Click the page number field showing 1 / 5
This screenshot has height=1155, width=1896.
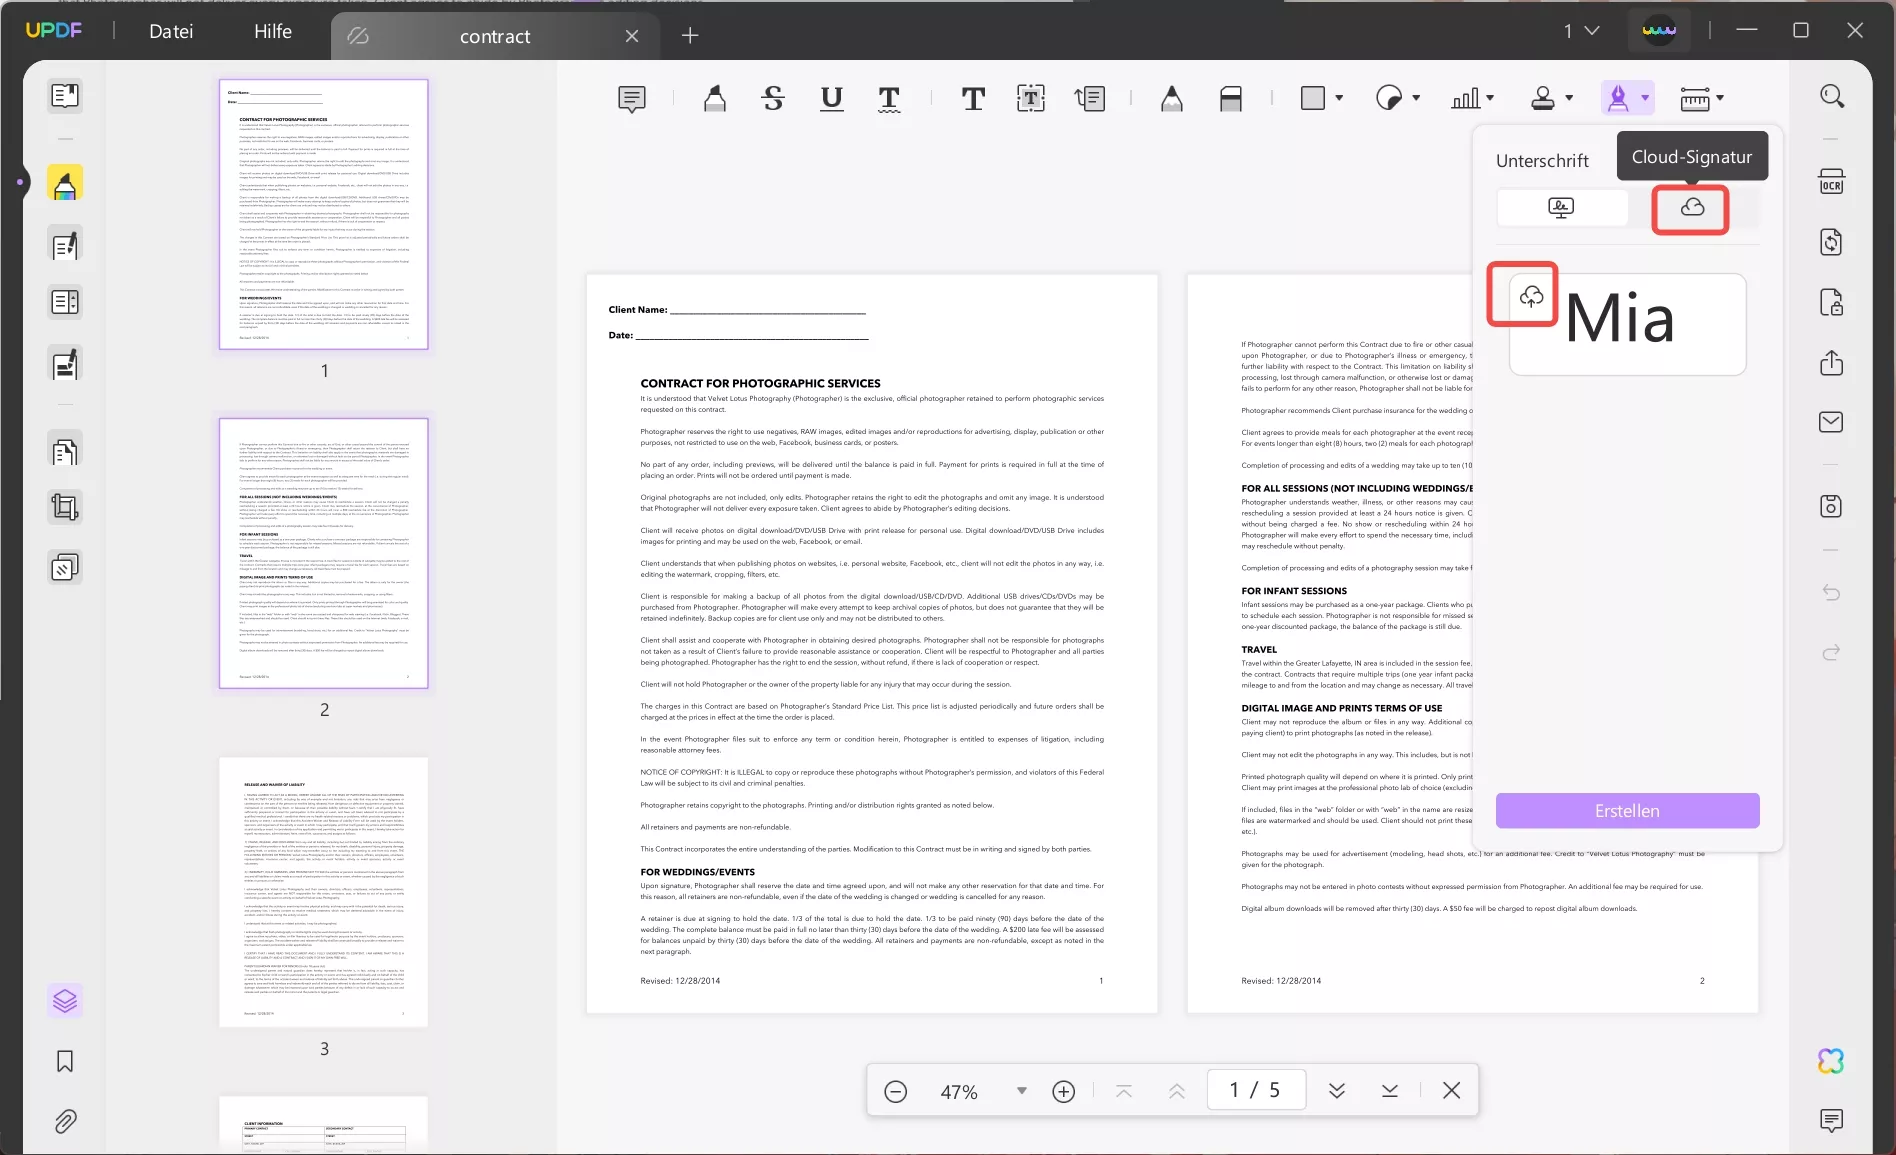pos(1256,1090)
